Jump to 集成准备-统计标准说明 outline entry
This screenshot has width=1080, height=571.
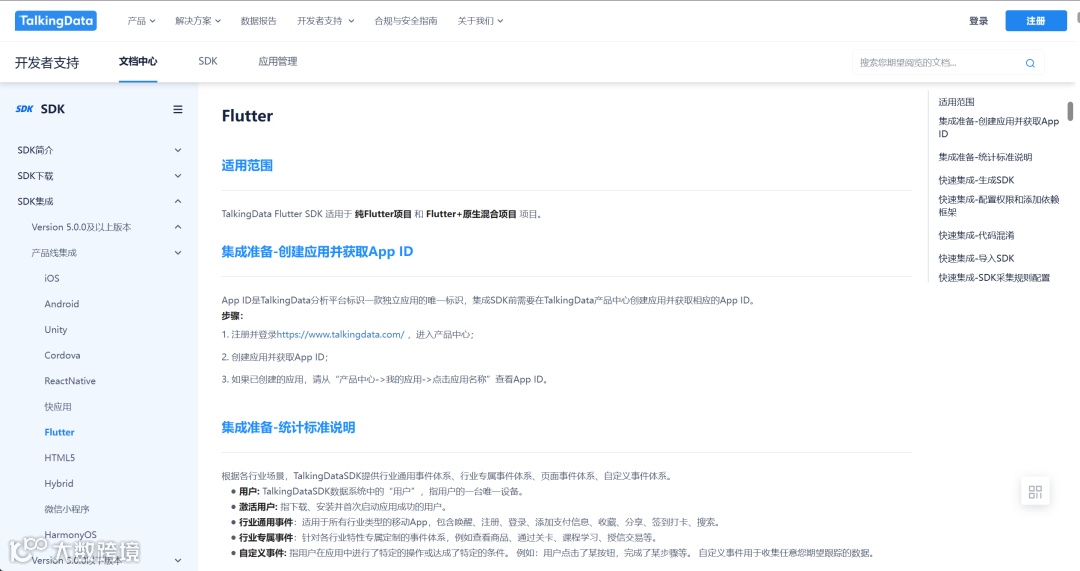pos(985,157)
